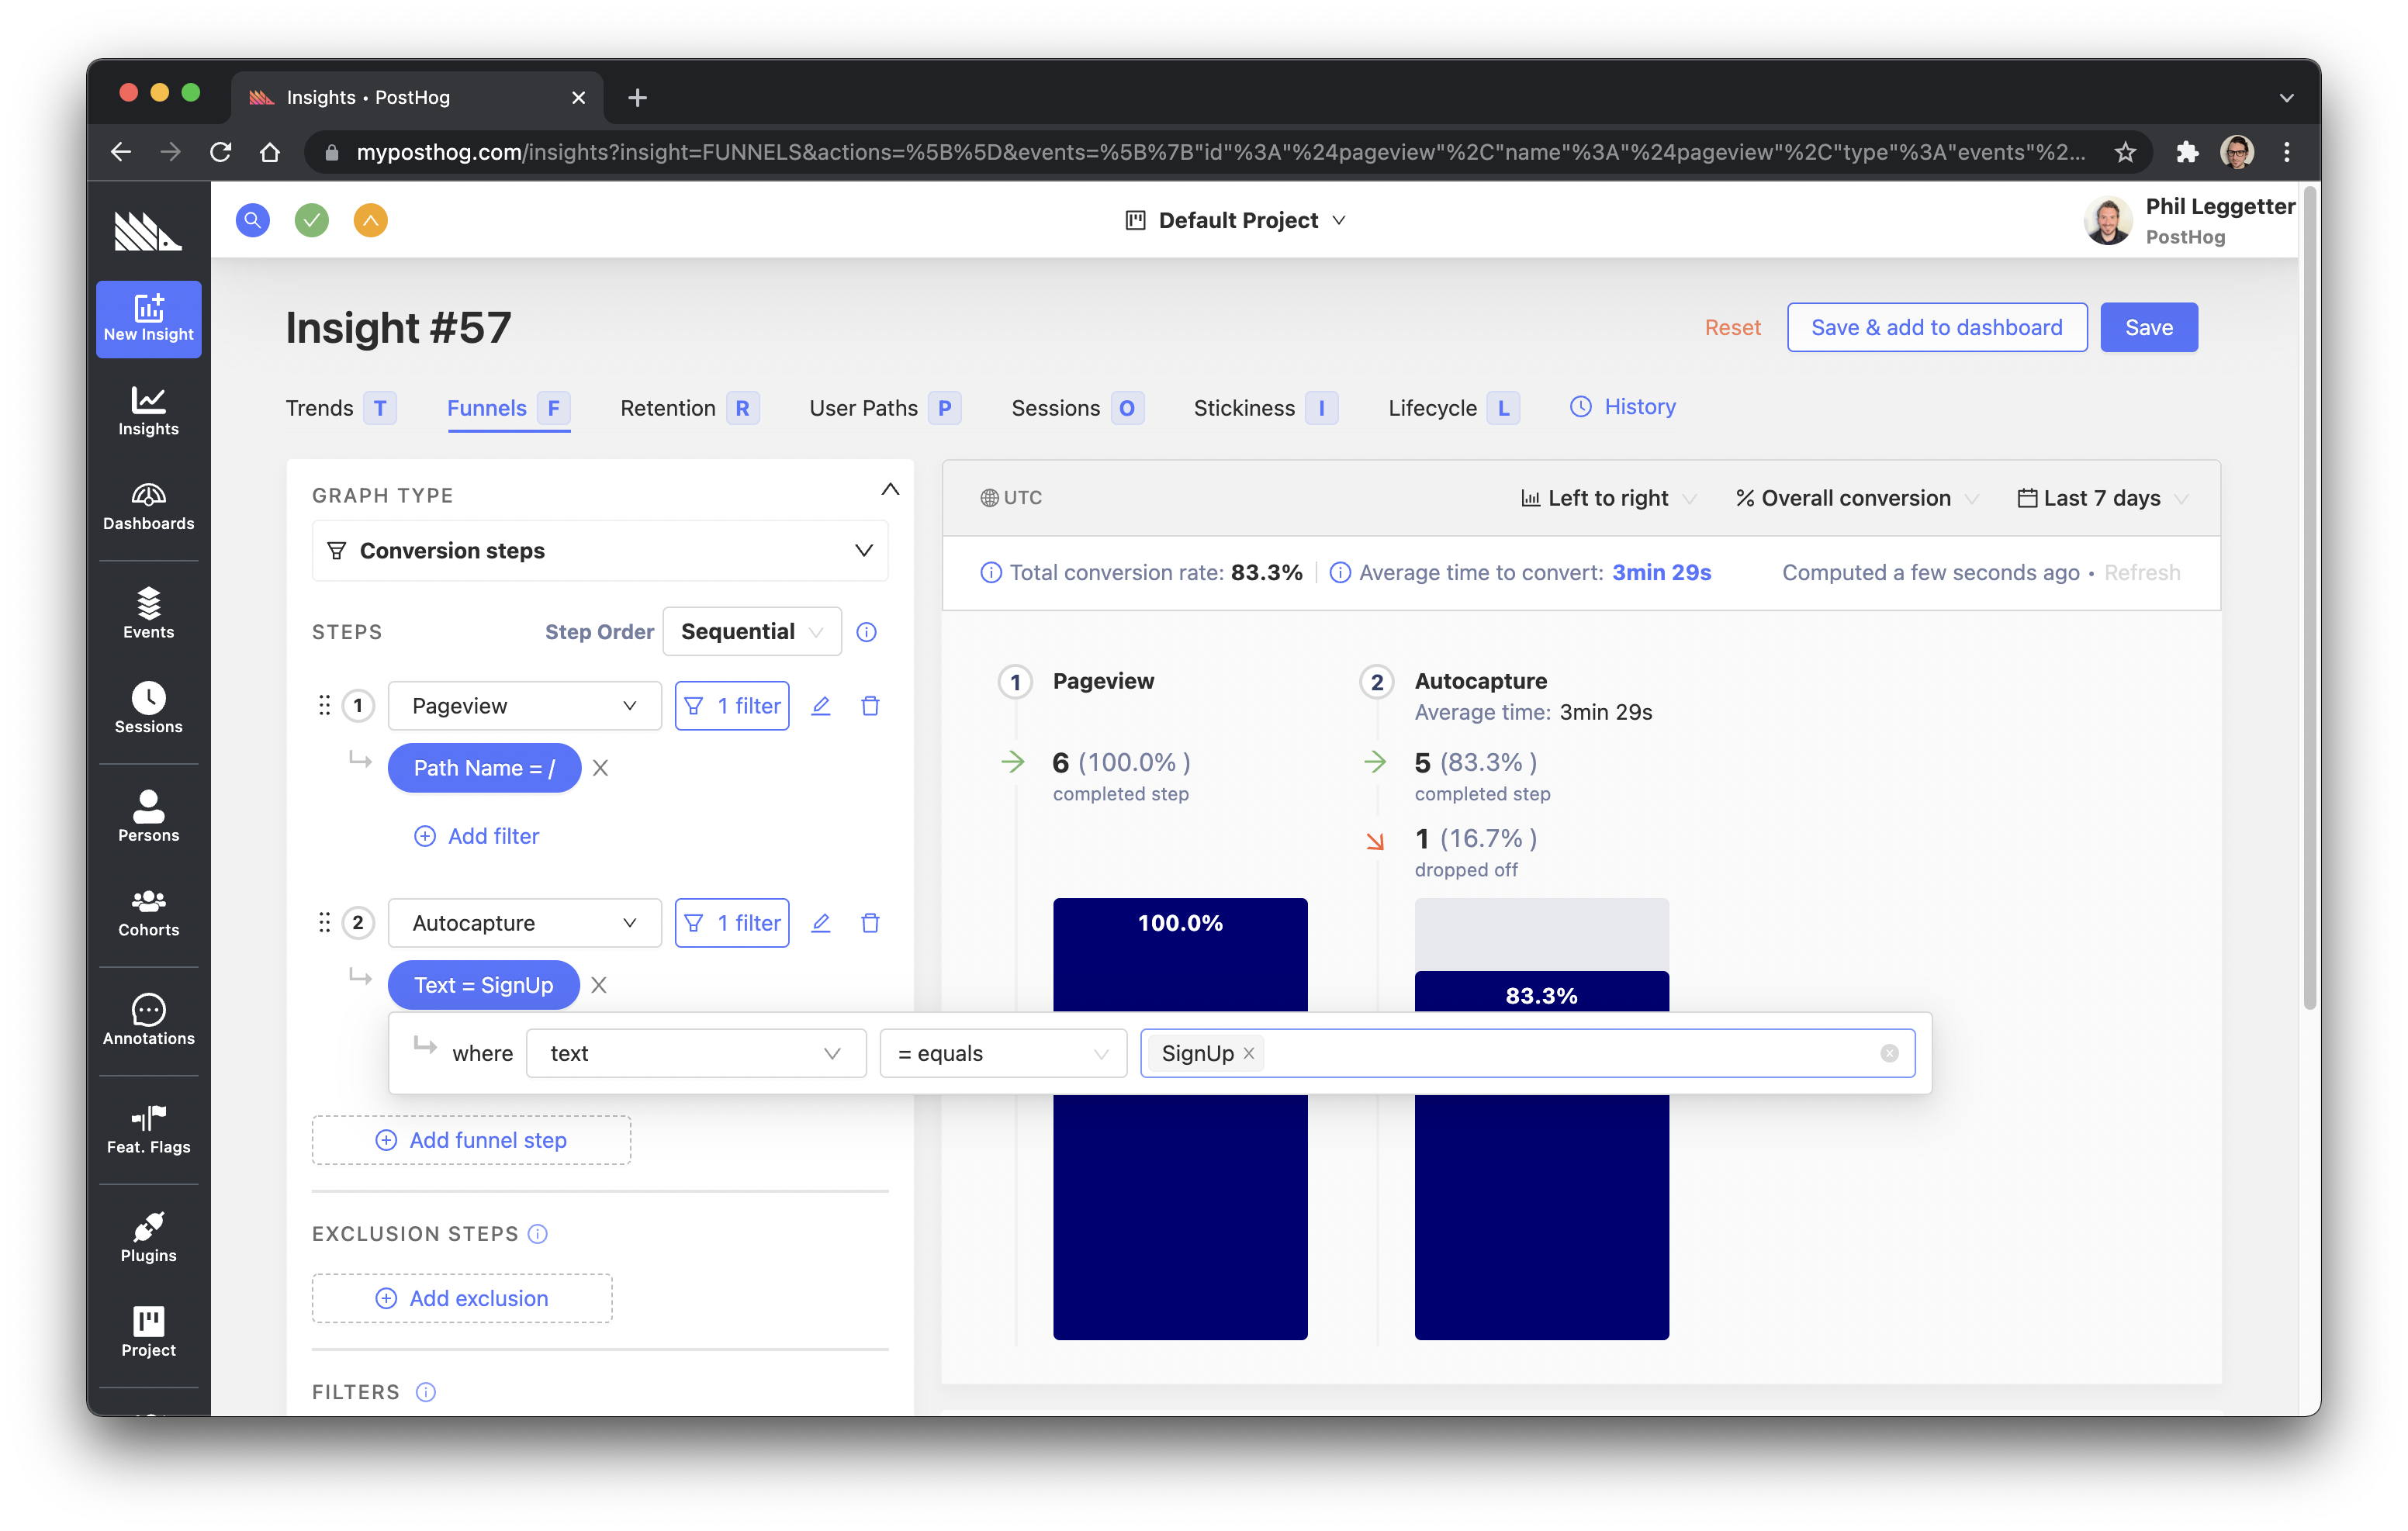The image size is (2408, 1531).
Task: Open Annotations in the sidebar
Action: tap(148, 1021)
